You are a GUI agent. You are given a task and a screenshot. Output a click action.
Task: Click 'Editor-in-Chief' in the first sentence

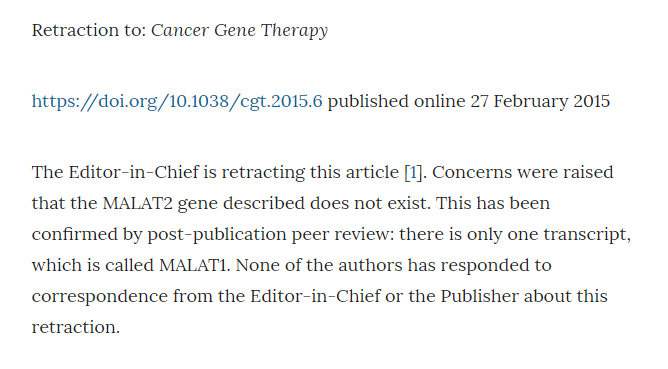coord(134,172)
